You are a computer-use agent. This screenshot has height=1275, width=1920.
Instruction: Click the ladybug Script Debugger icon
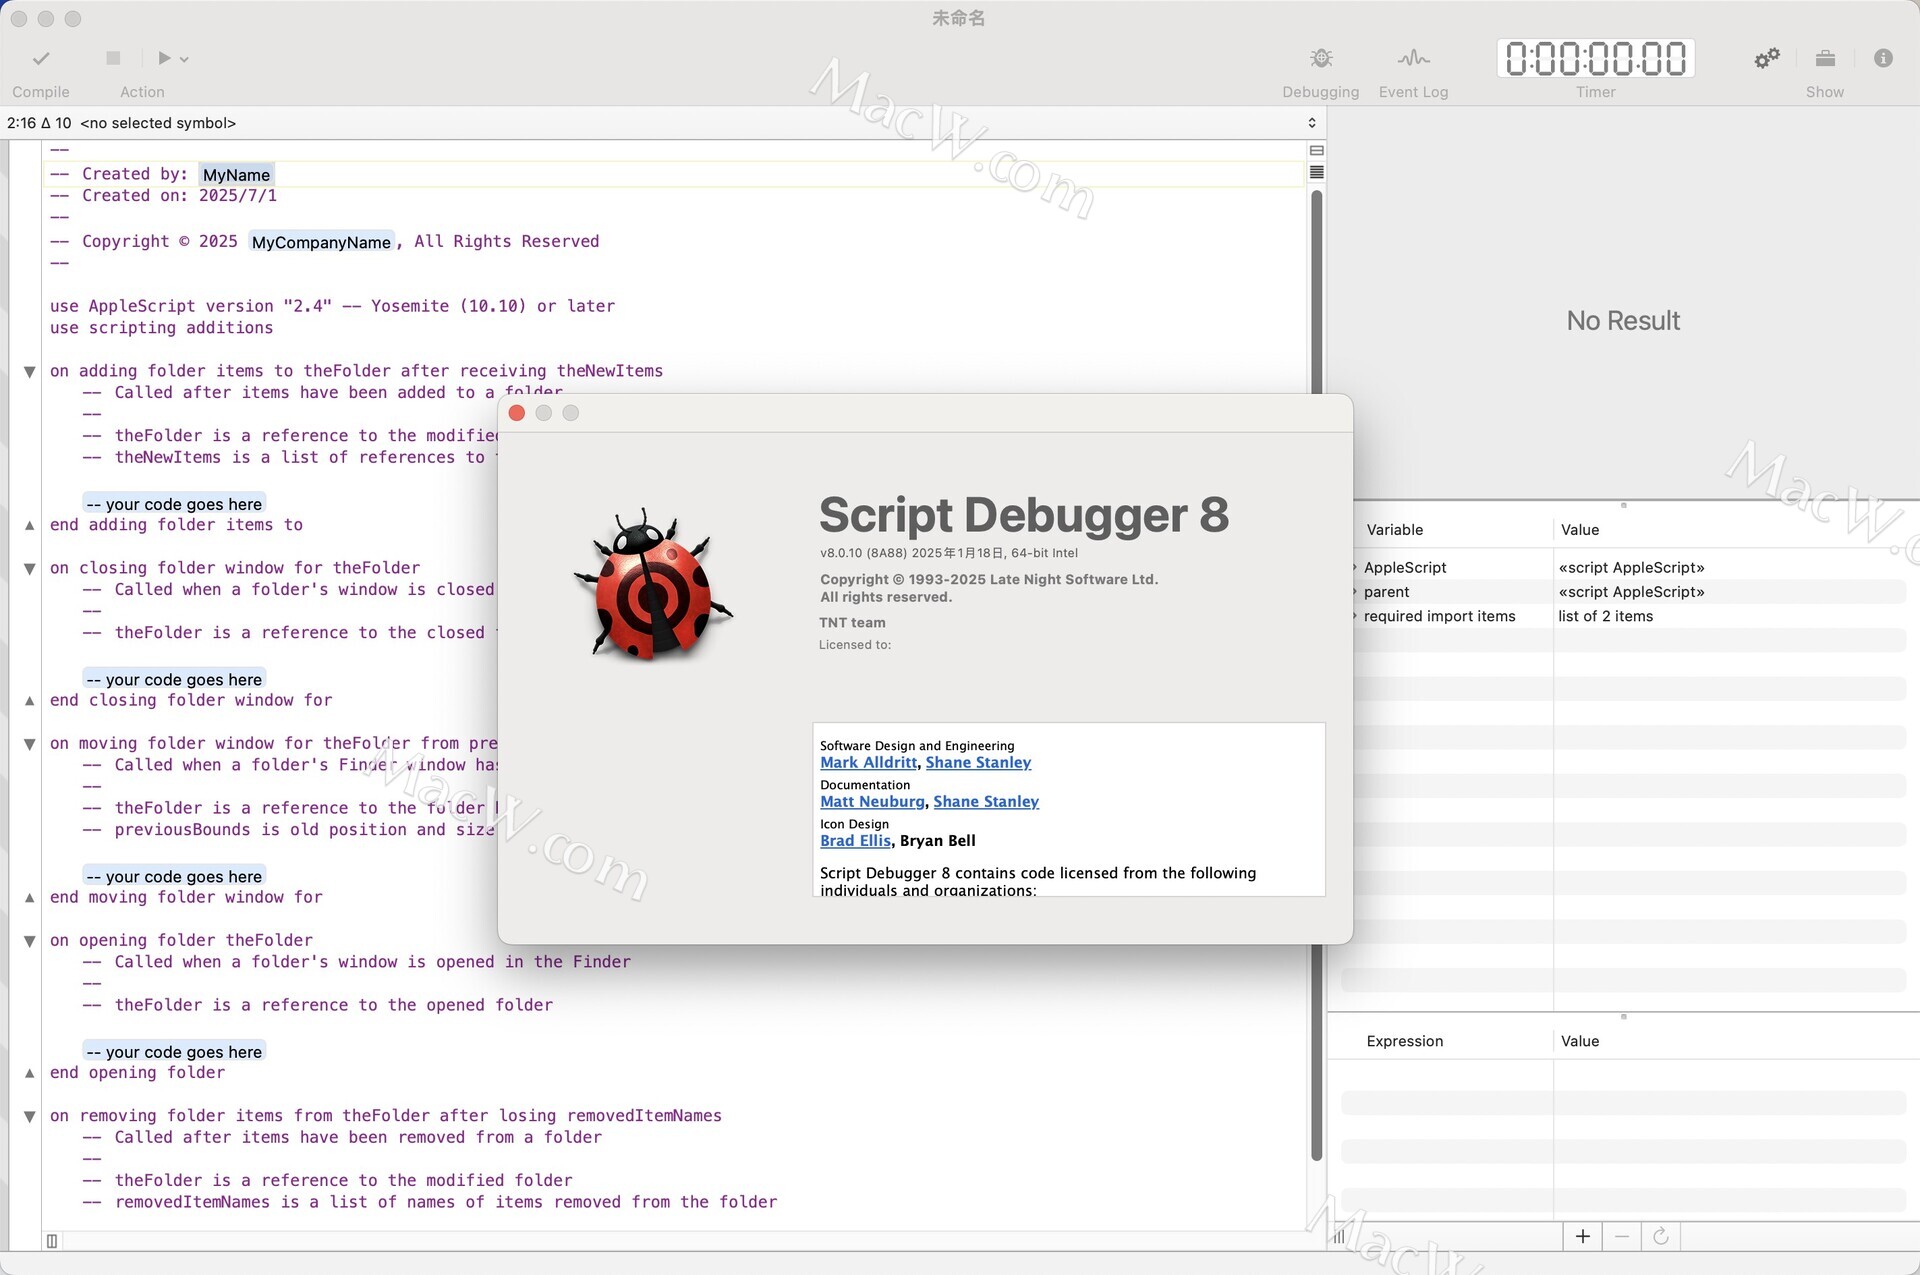(653, 585)
